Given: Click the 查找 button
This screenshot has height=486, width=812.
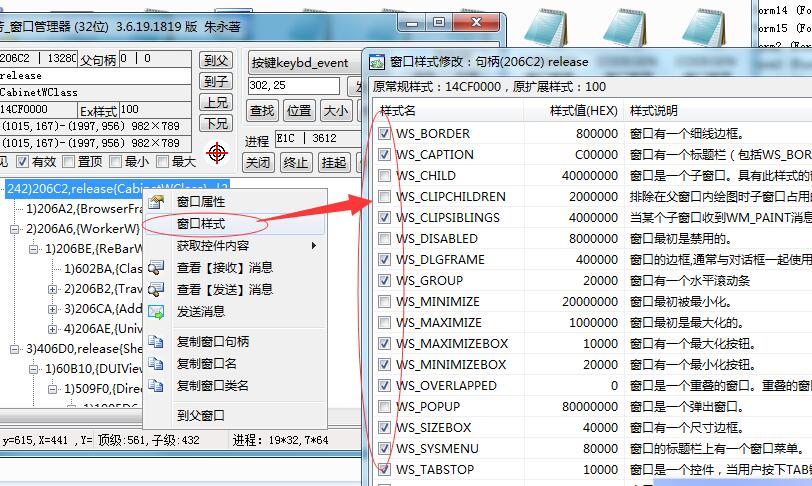Looking at the screenshot, I should (x=262, y=110).
